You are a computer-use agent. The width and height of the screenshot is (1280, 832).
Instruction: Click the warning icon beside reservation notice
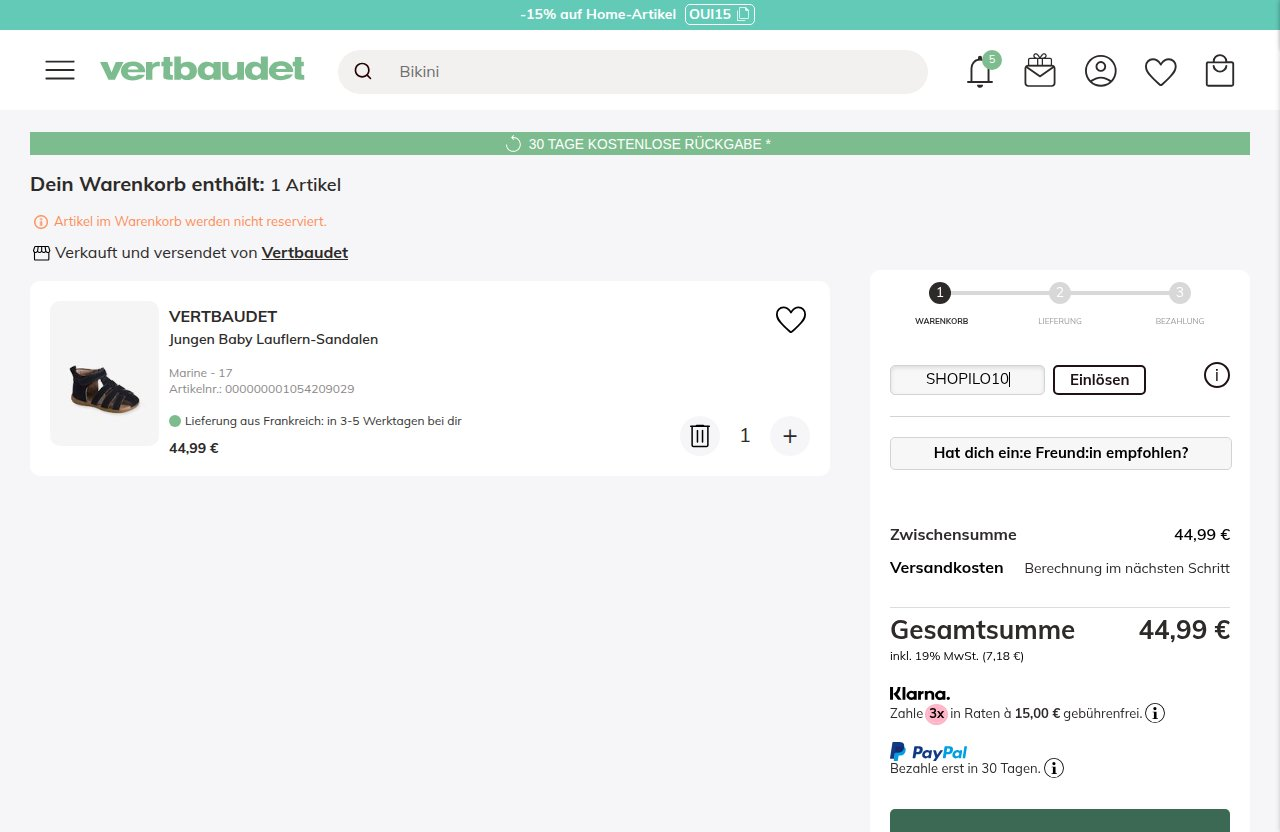tap(41, 222)
